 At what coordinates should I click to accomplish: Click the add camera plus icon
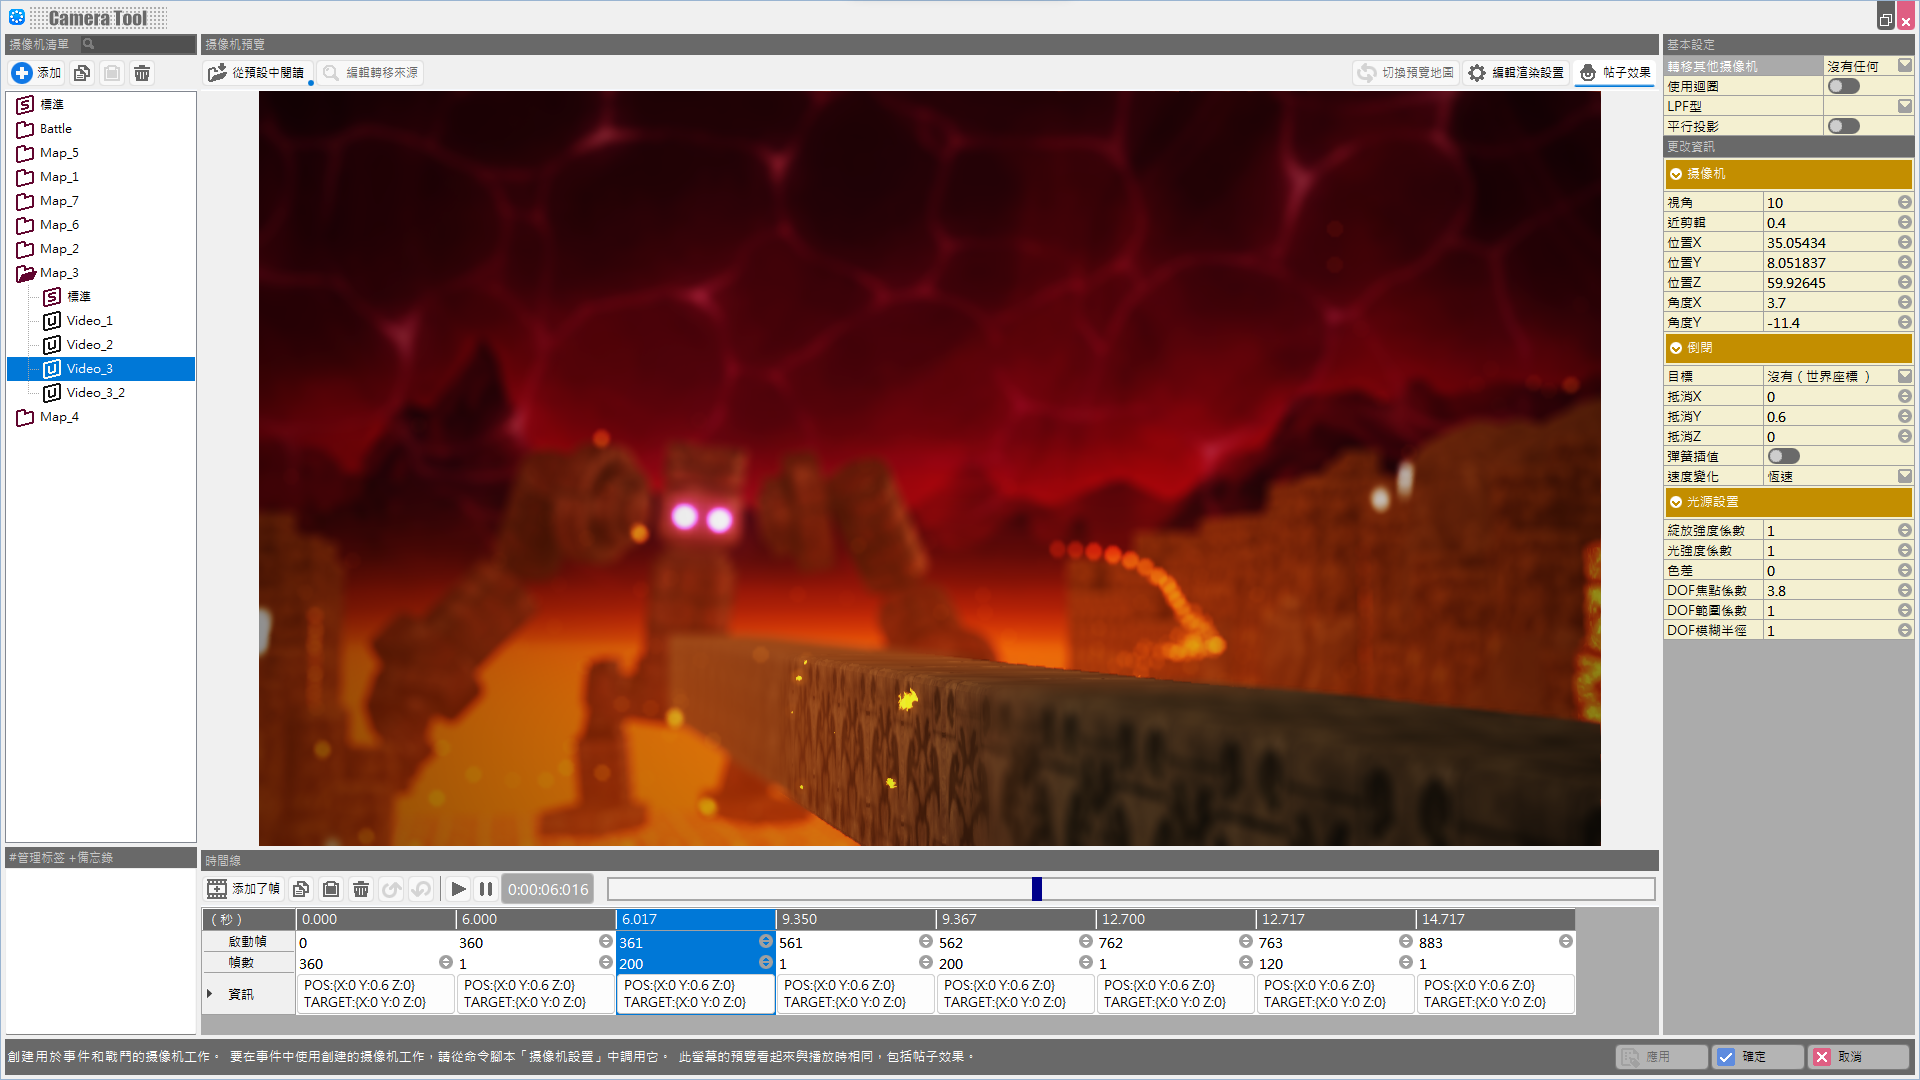22,73
